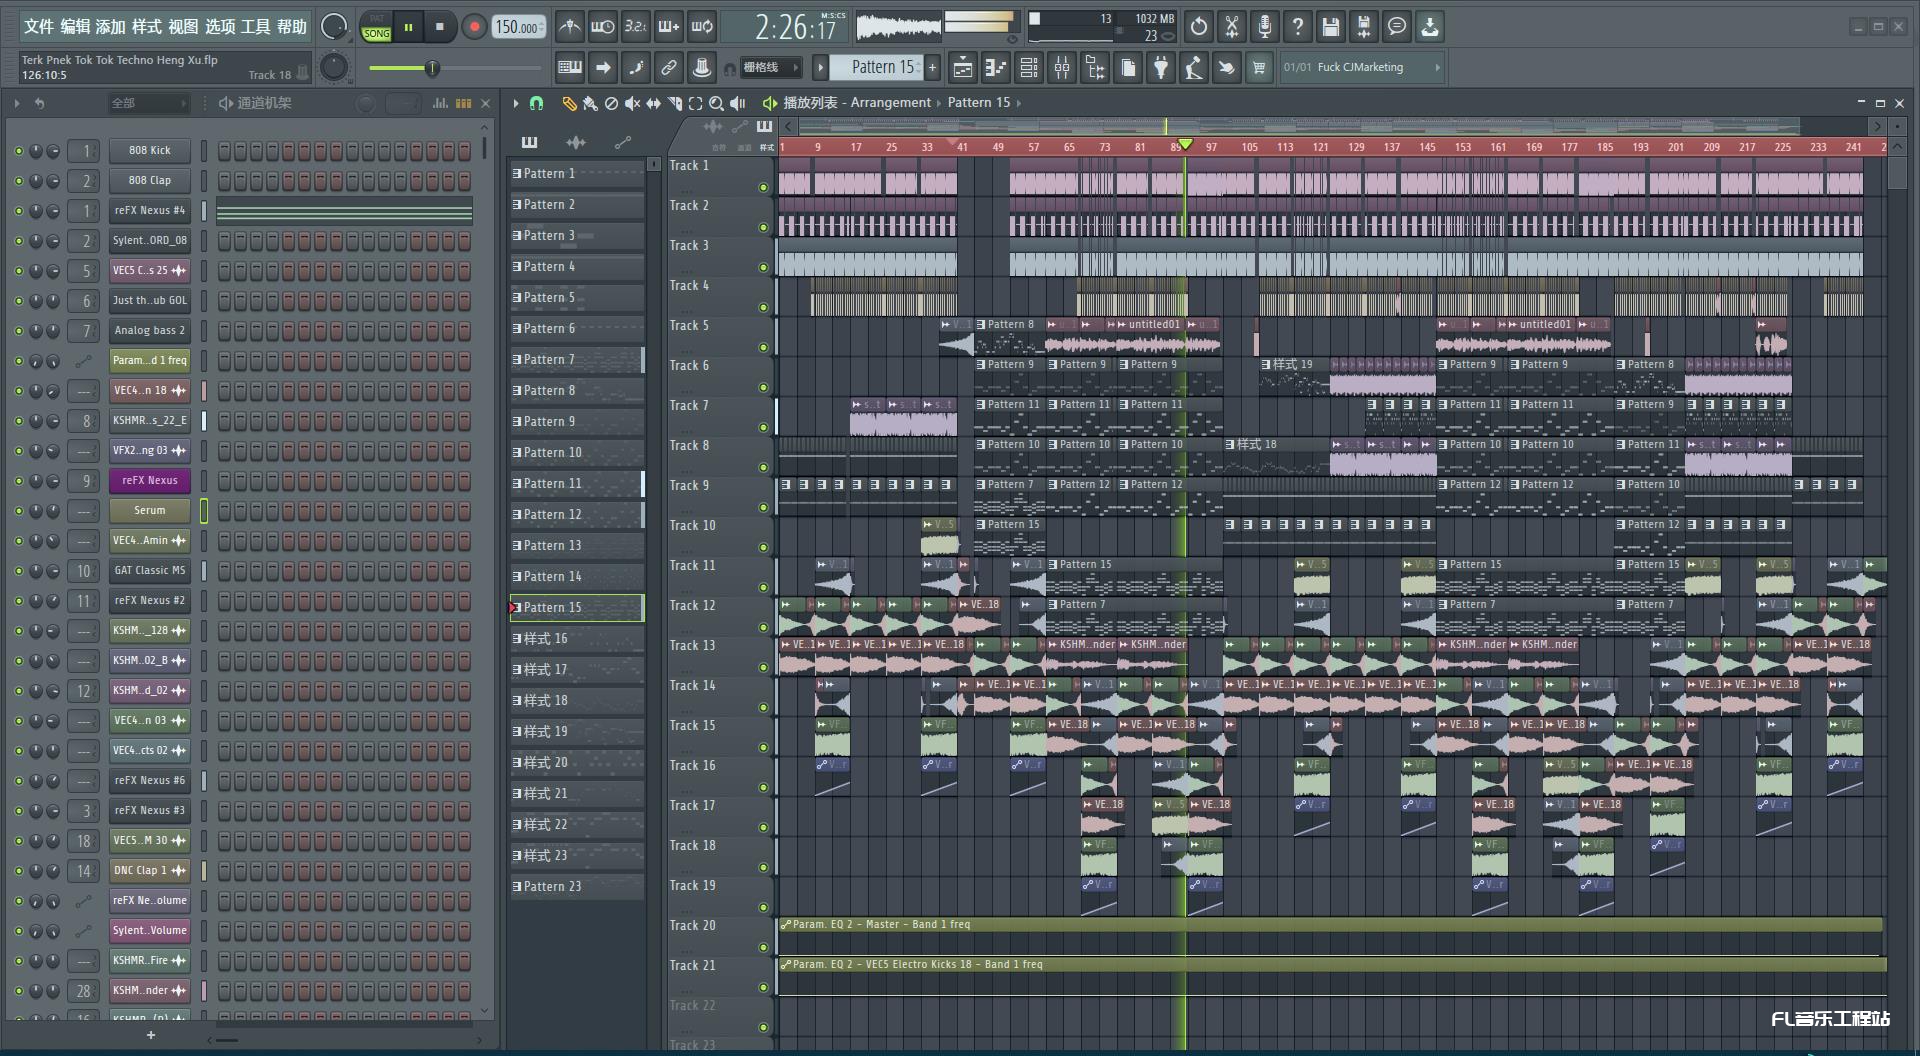Select the playlist slip tool
1920x1056 pixels.
(653, 103)
